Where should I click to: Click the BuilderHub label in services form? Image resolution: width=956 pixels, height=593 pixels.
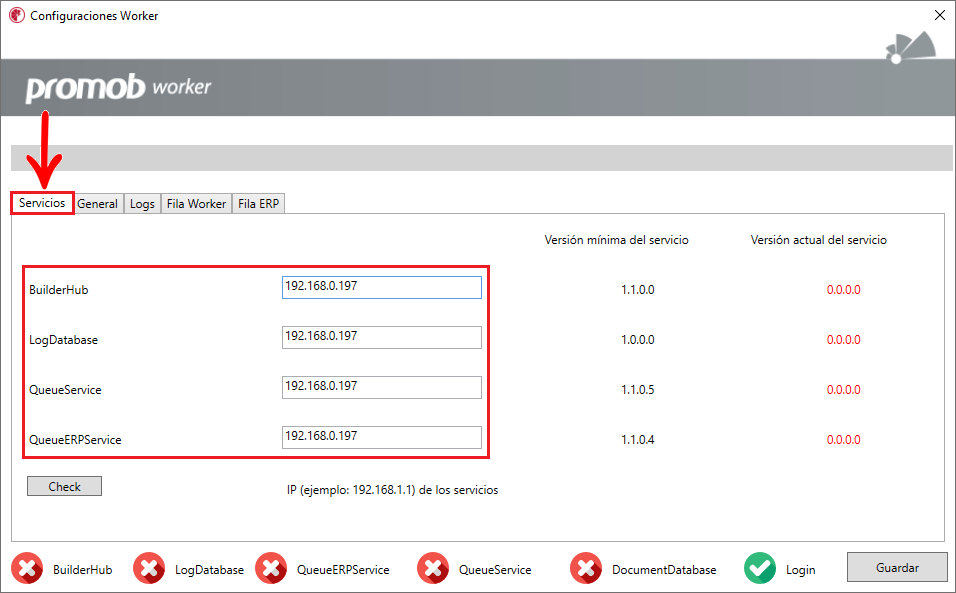pos(59,289)
